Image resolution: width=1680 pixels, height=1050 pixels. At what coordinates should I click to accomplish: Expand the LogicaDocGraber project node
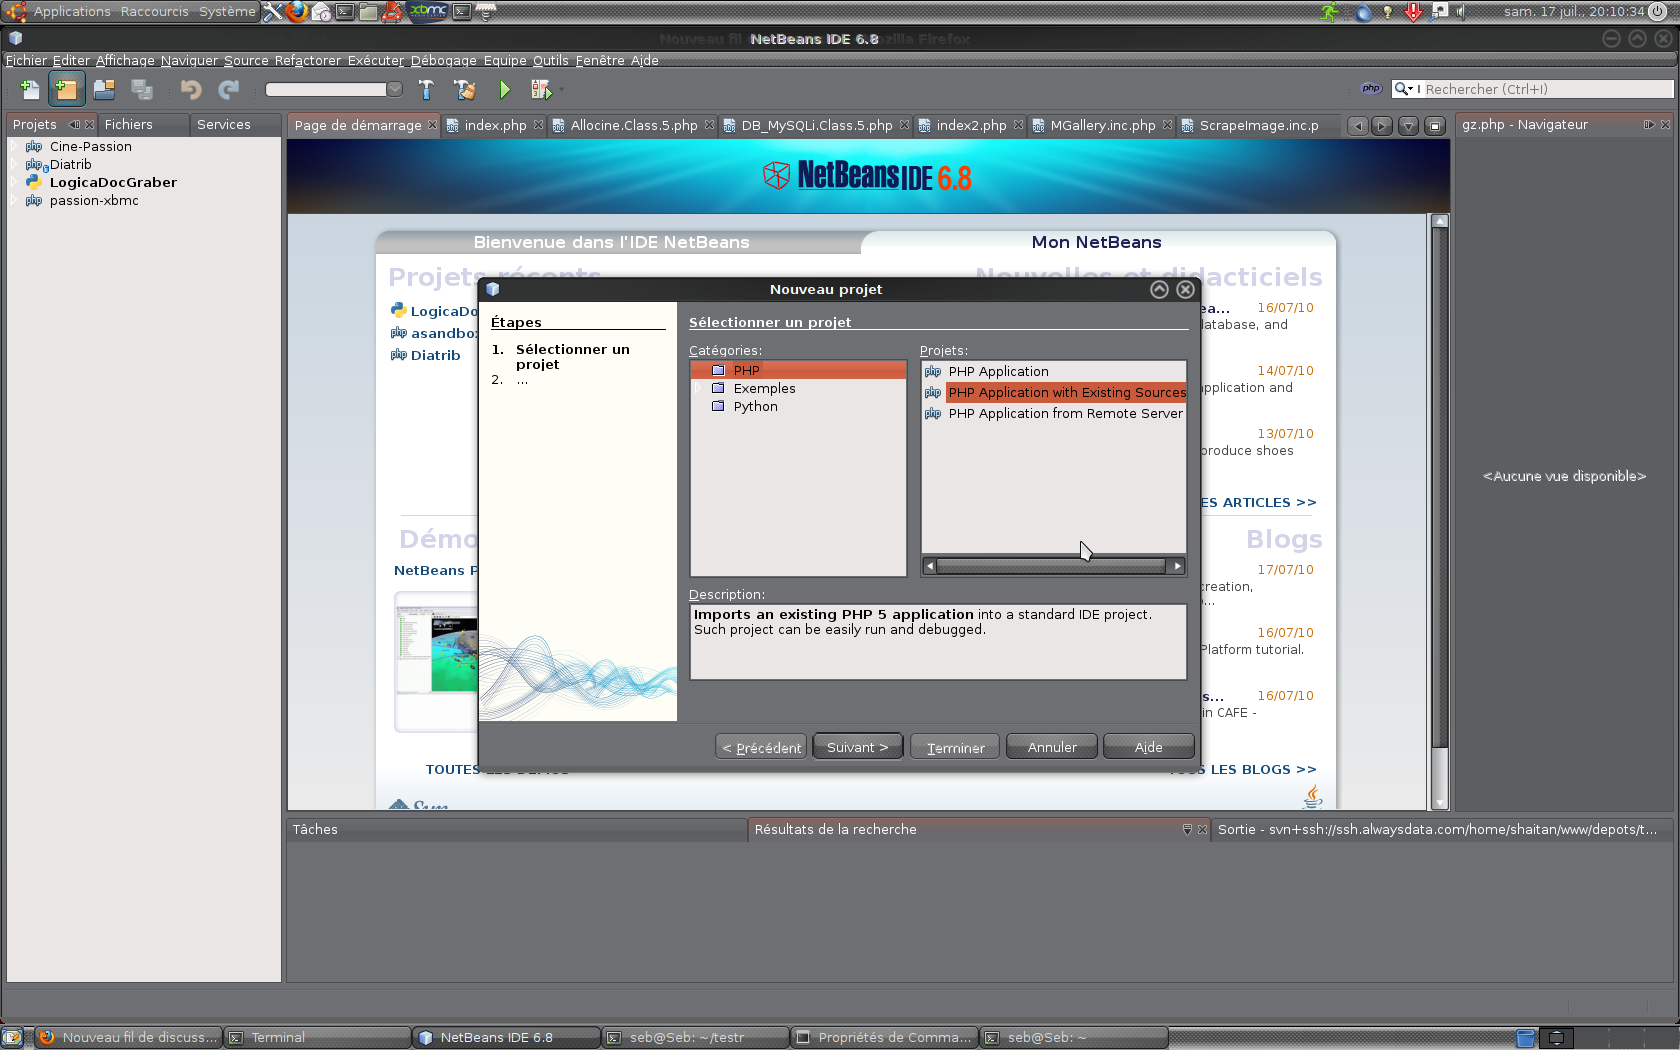(x=15, y=183)
